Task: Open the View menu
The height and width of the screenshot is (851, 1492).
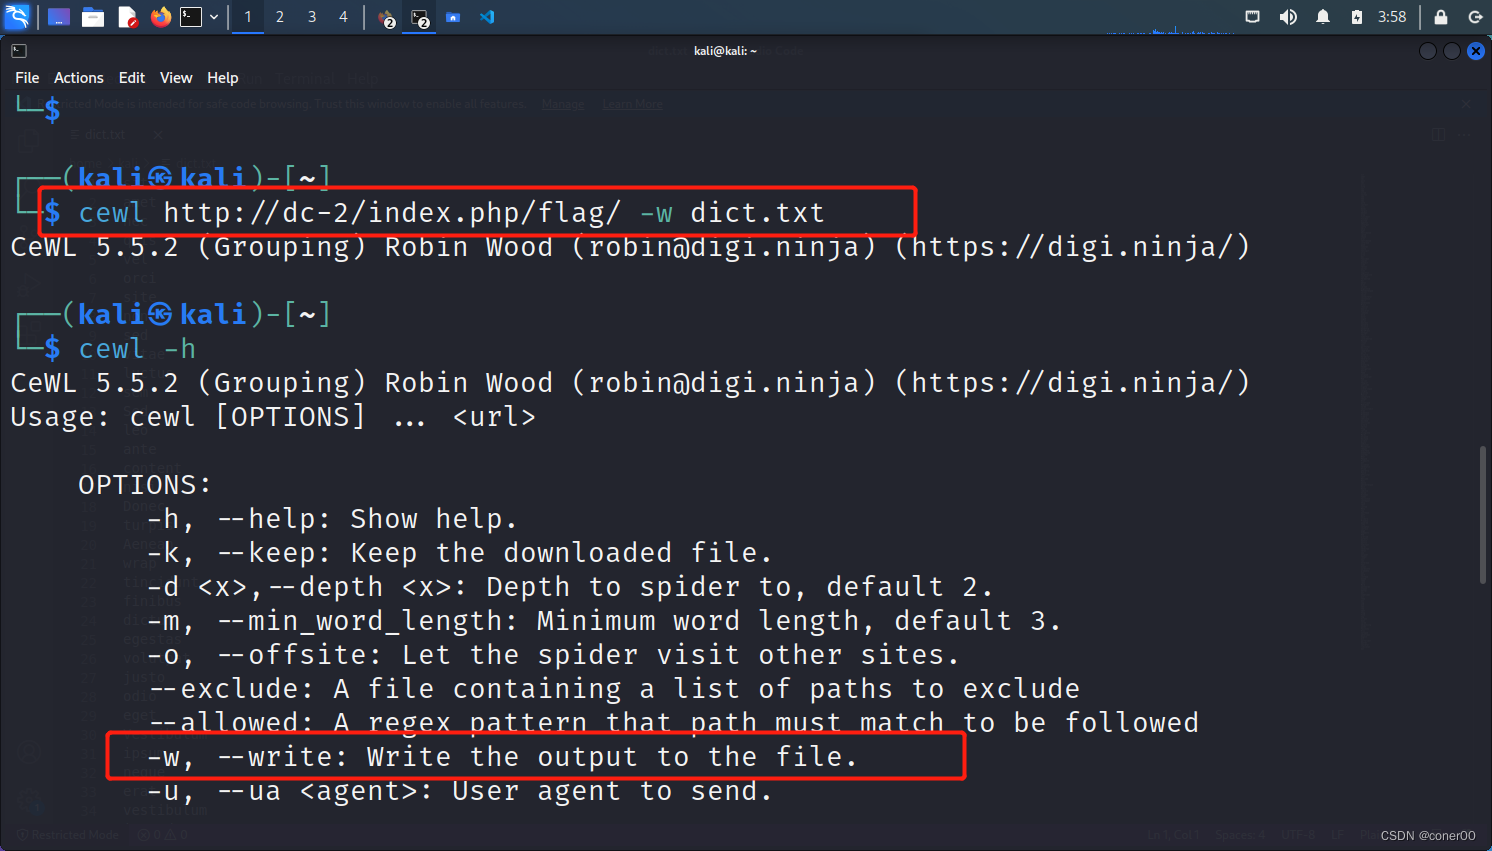Action: pos(176,77)
